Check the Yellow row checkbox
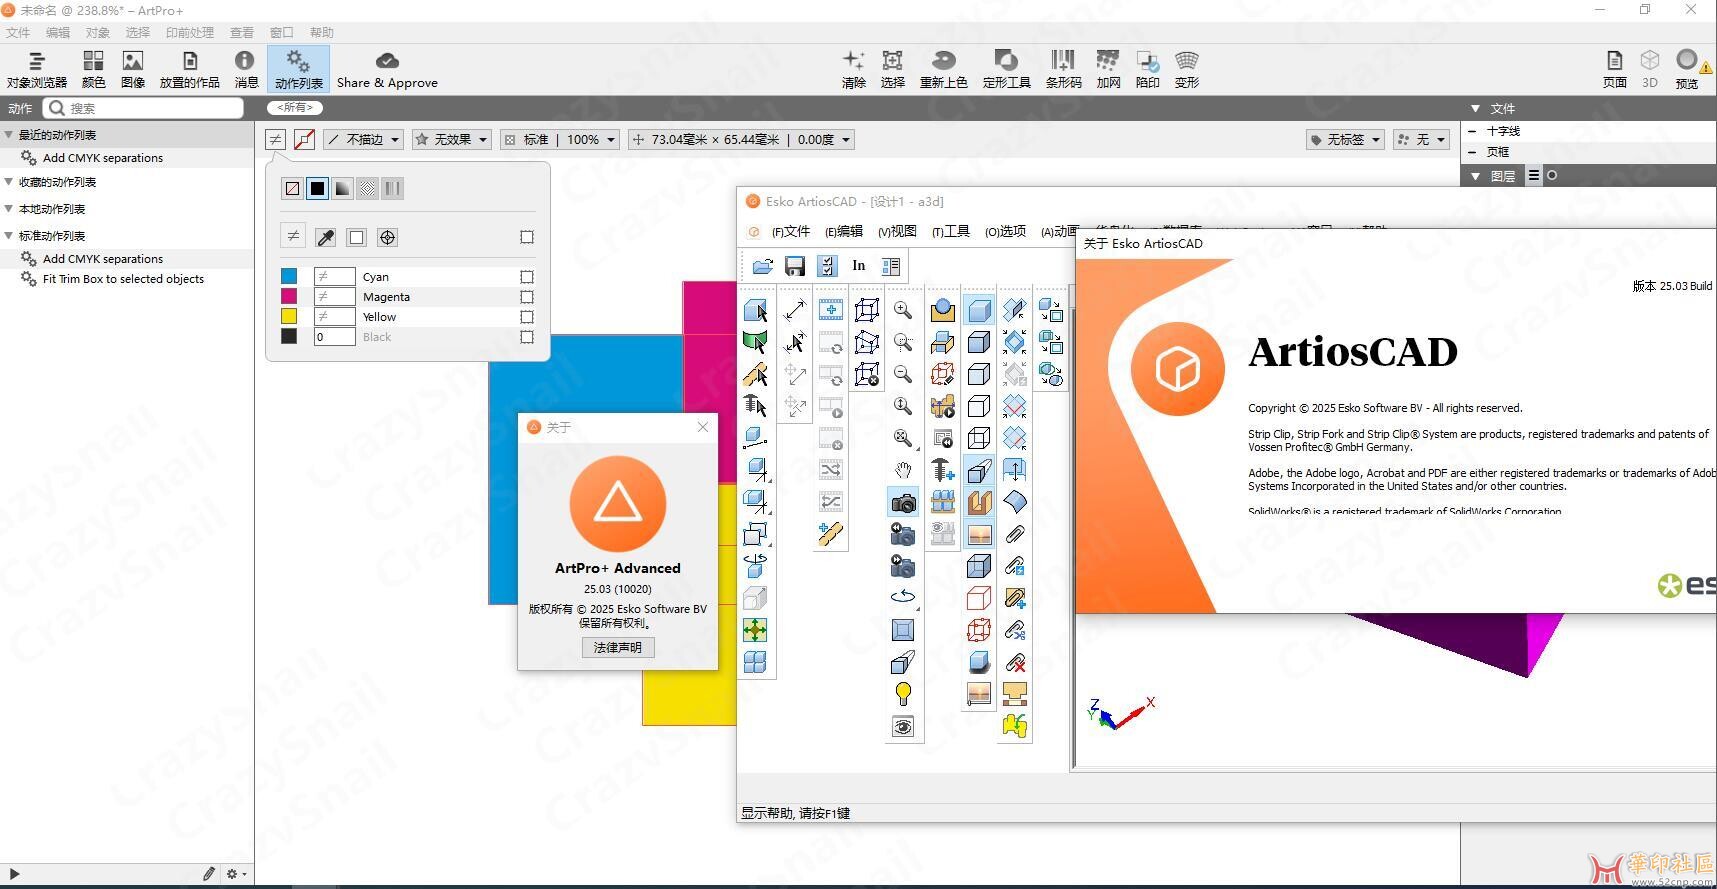The height and width of the screenshot is (889, 1717). 527,317
